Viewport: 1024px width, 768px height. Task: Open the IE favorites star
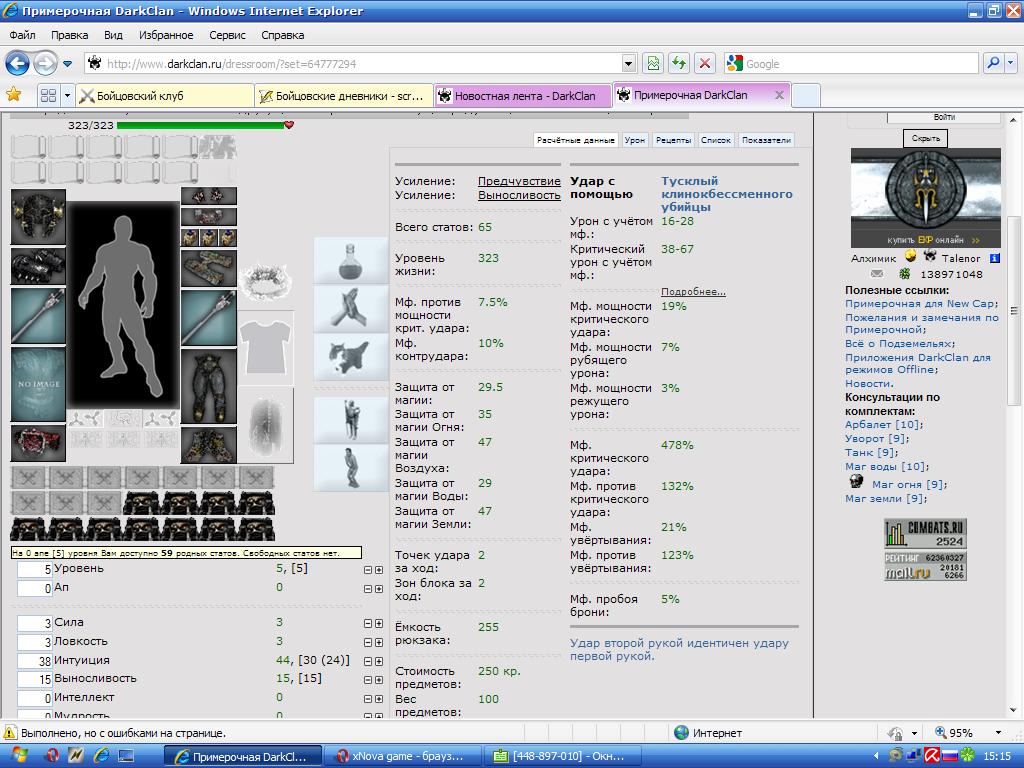click(13, 95)
